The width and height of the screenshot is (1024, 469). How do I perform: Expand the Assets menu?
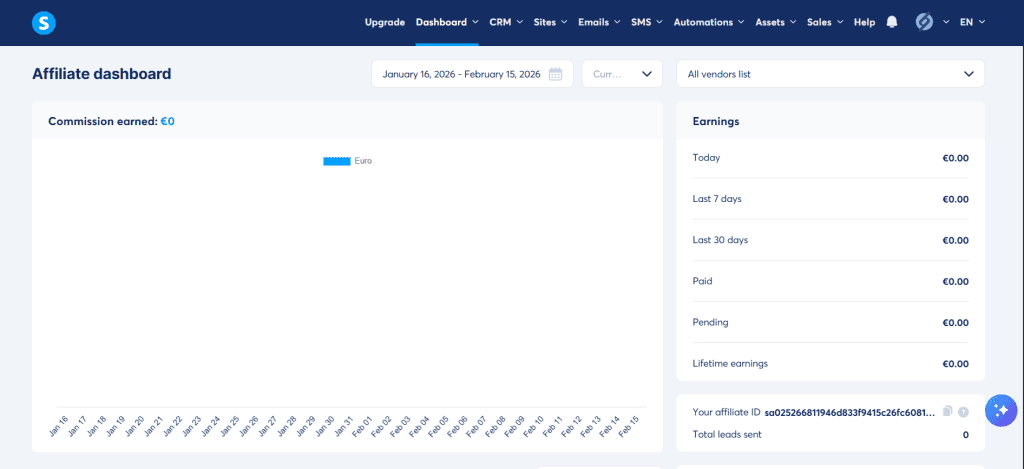[x=776, y=22]
